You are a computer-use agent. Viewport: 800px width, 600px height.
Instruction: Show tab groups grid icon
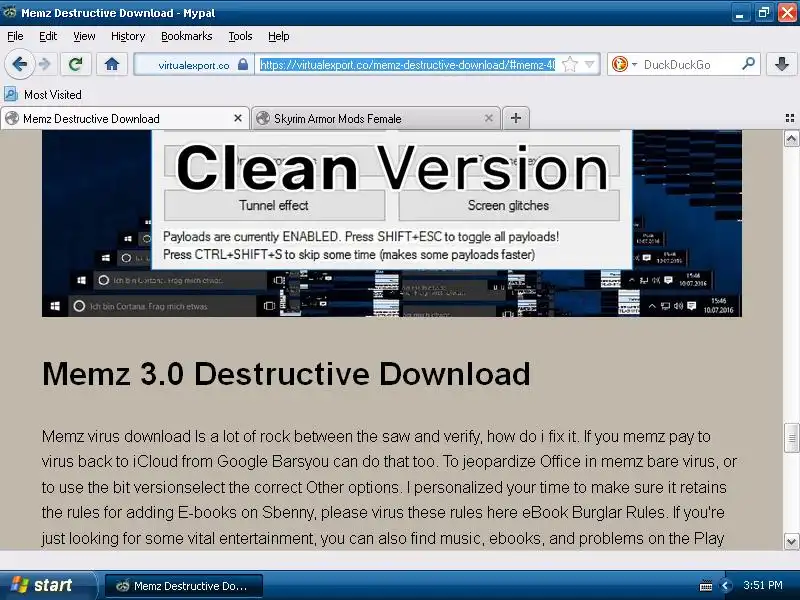[x=790, y=118]
